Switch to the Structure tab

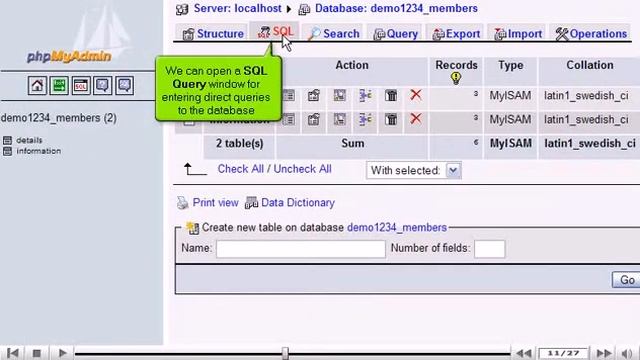213,33
